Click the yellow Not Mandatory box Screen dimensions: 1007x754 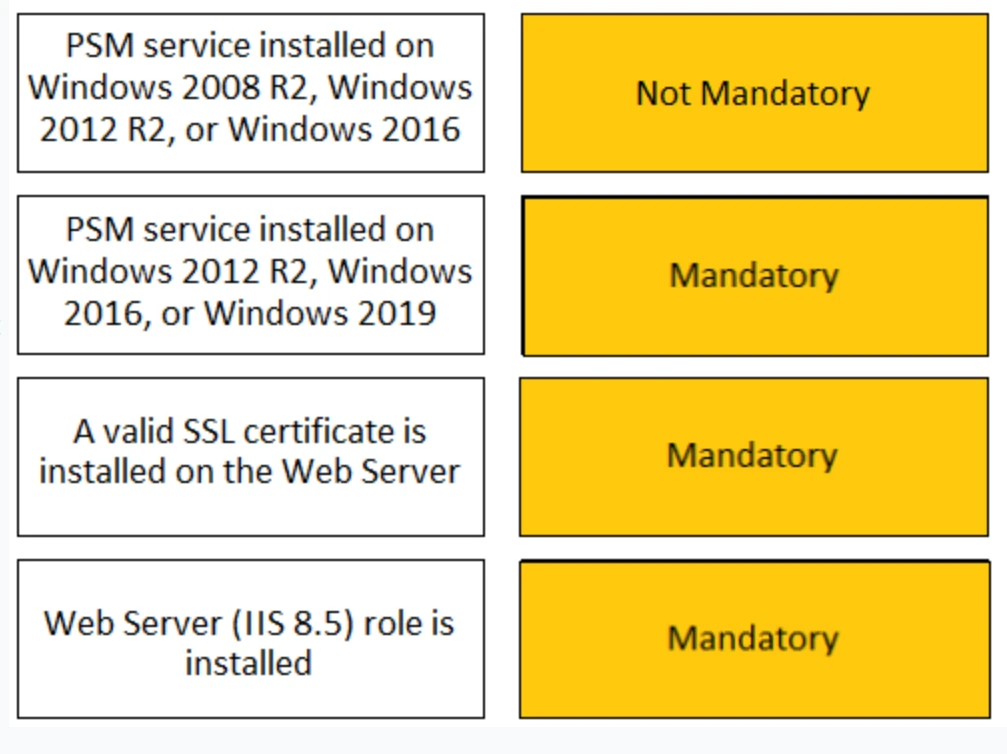click(754, 93)
